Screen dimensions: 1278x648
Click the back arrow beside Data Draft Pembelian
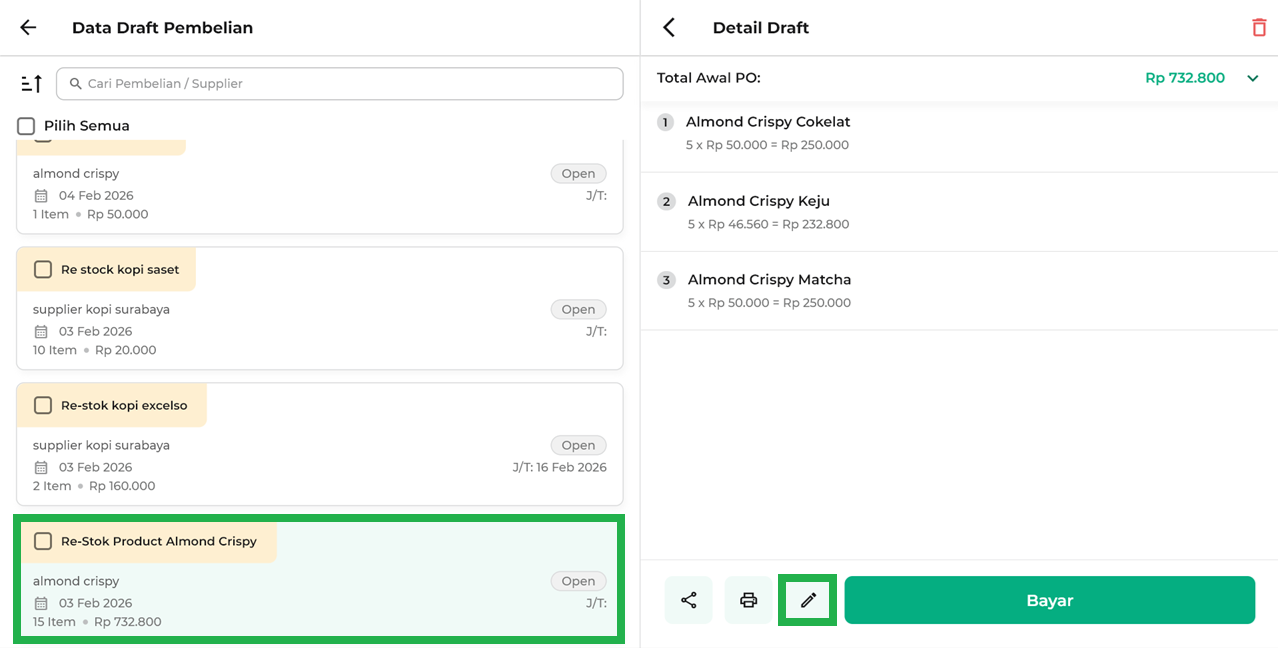28,28
